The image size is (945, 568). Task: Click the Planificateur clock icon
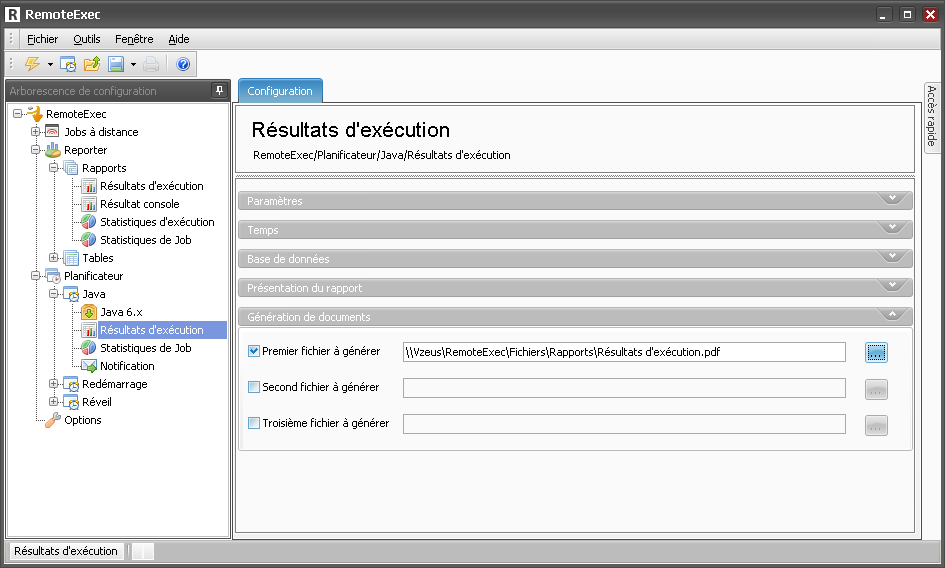[53, 276]
